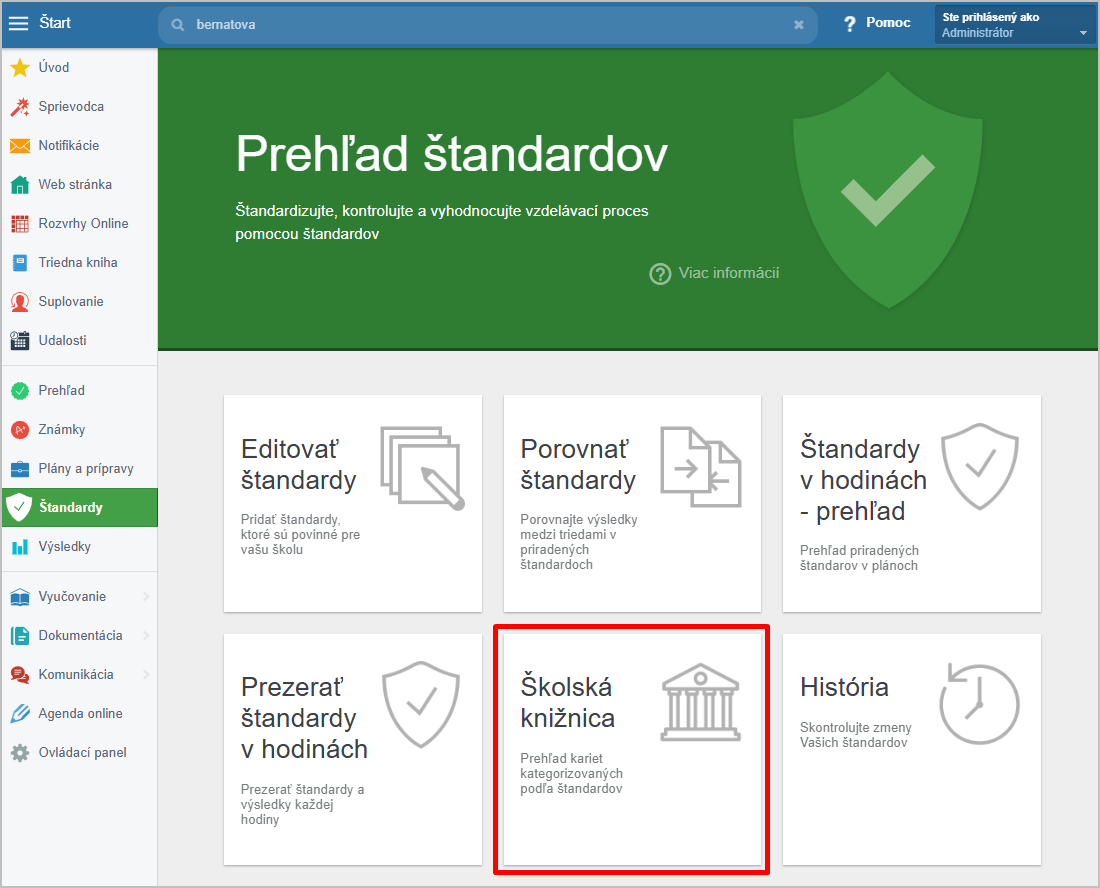Click the search field containing bernatova

[488, 25]
